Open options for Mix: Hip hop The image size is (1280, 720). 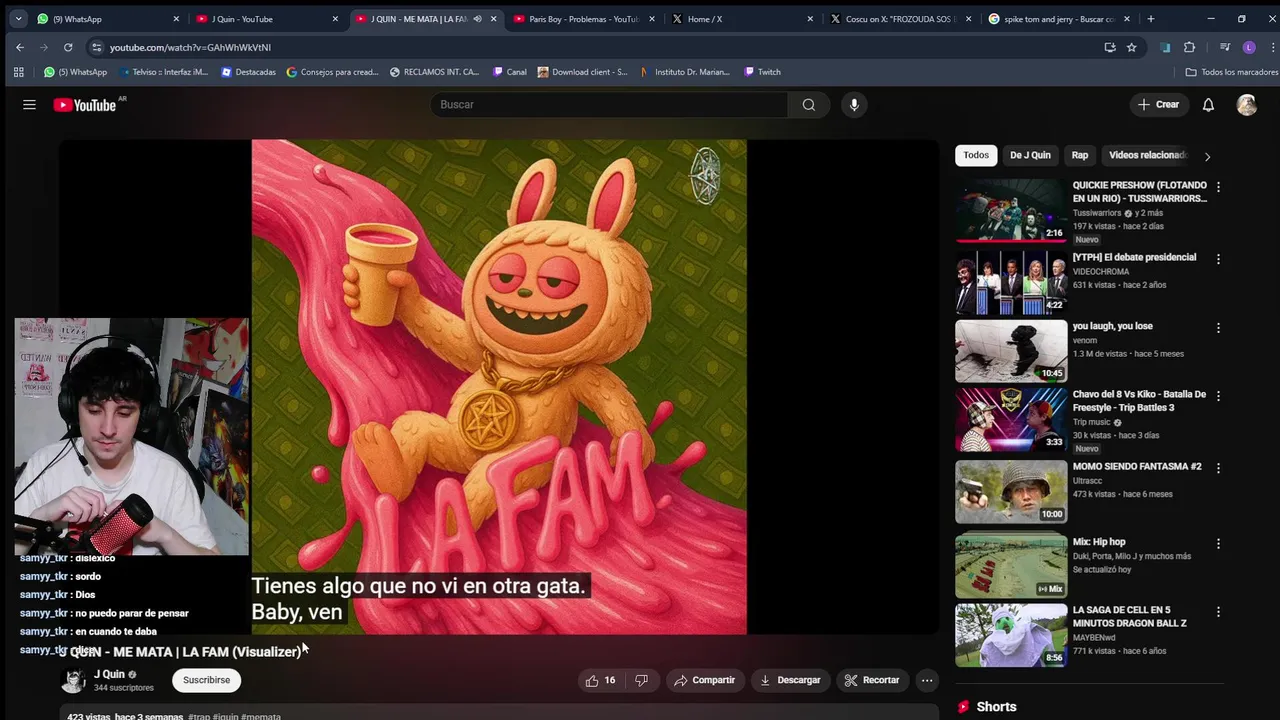tap(1218, 544)
